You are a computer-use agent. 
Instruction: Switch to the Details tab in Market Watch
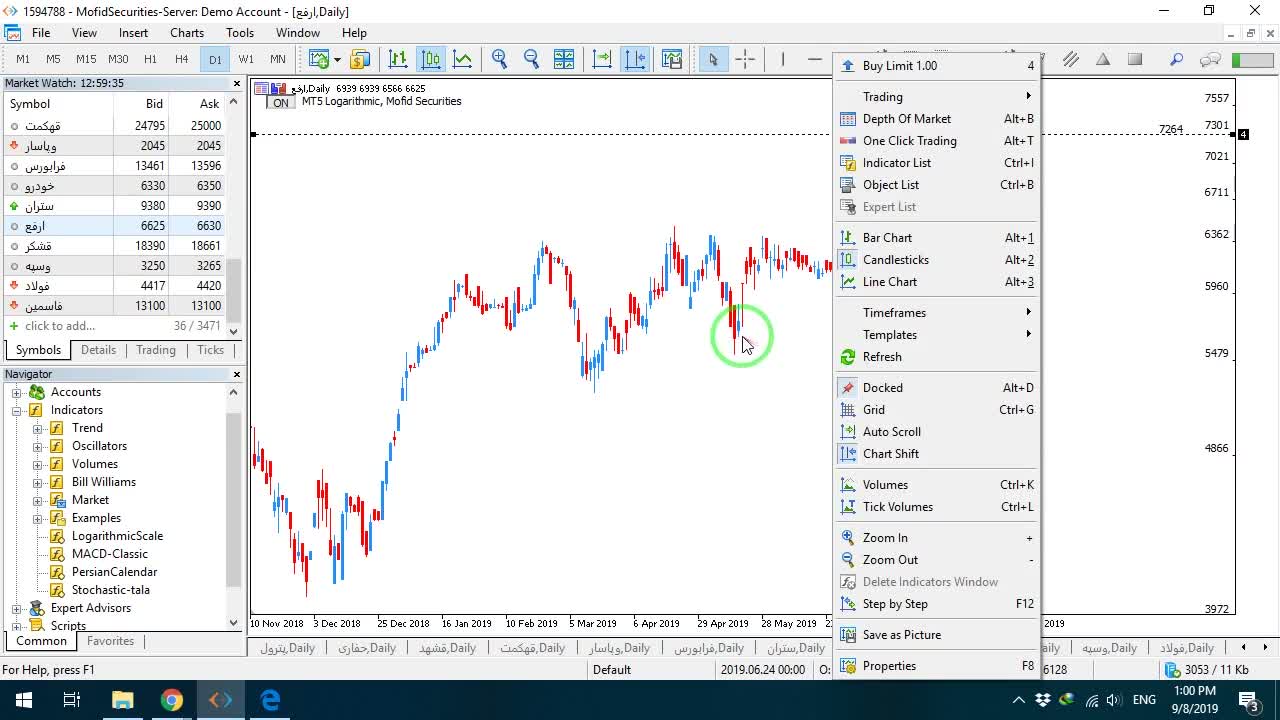tap(98, 350)
